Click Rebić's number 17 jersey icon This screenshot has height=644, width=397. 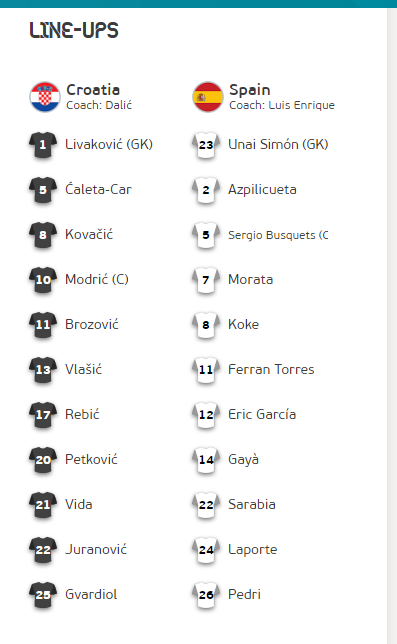pos(43,415)
